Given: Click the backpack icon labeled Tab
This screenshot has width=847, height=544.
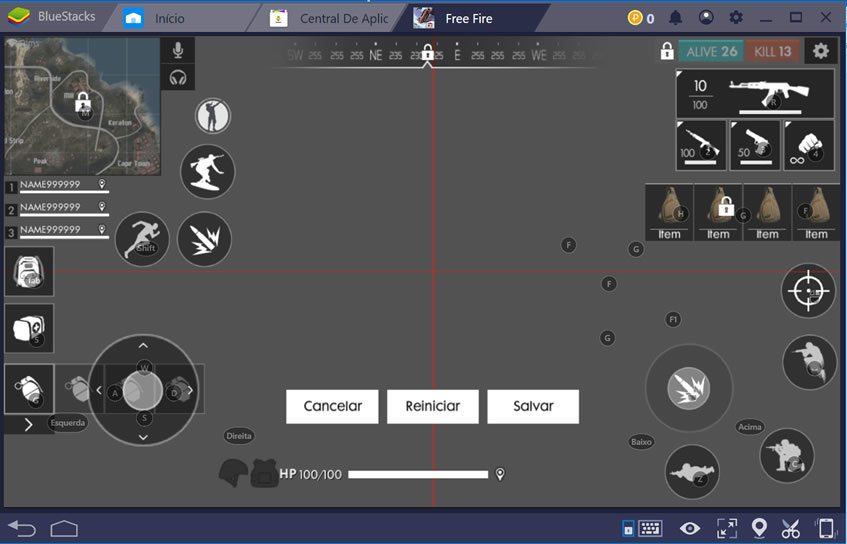Looking at the screenshot, I should click(29, 271).
